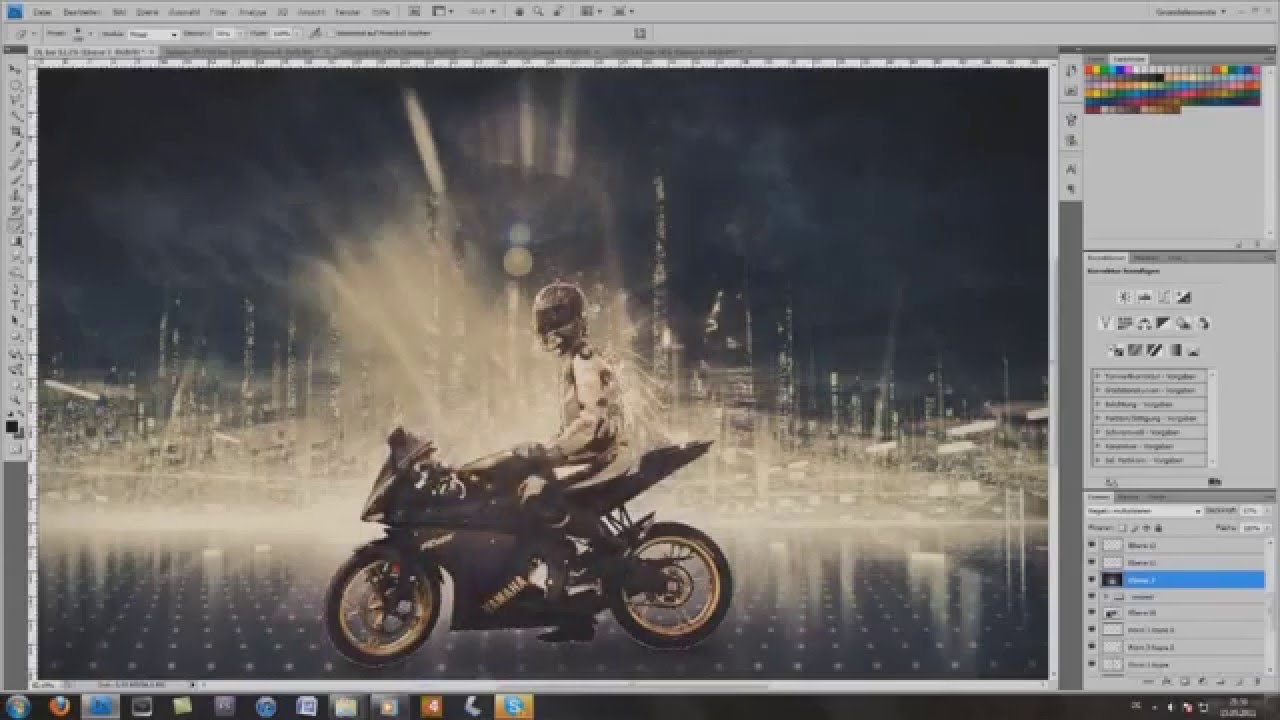Select the Lasso tool
Screen dimensions: 1280x720
(x=16, y=101)
